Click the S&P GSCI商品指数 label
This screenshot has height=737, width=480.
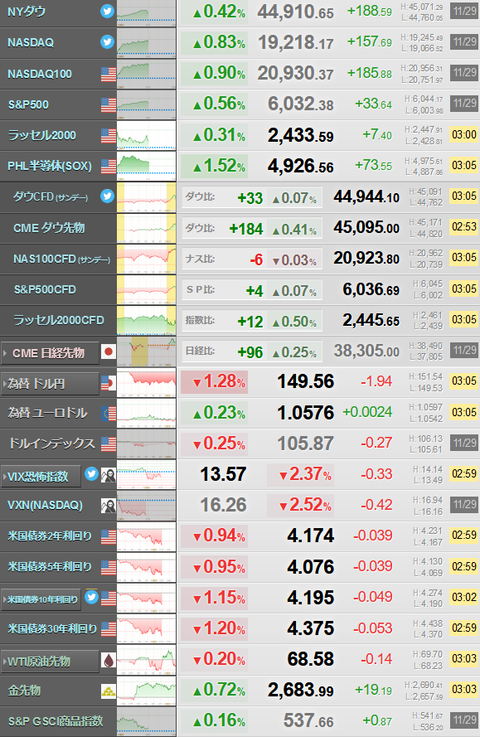(x=55, y=721)
